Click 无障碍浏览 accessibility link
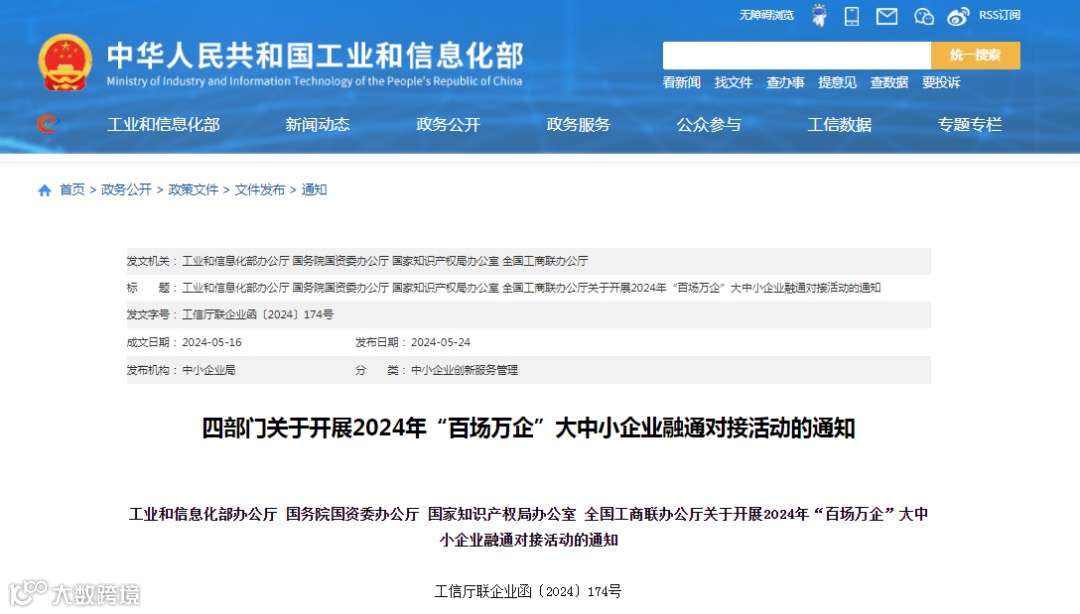 coord(767,15)
